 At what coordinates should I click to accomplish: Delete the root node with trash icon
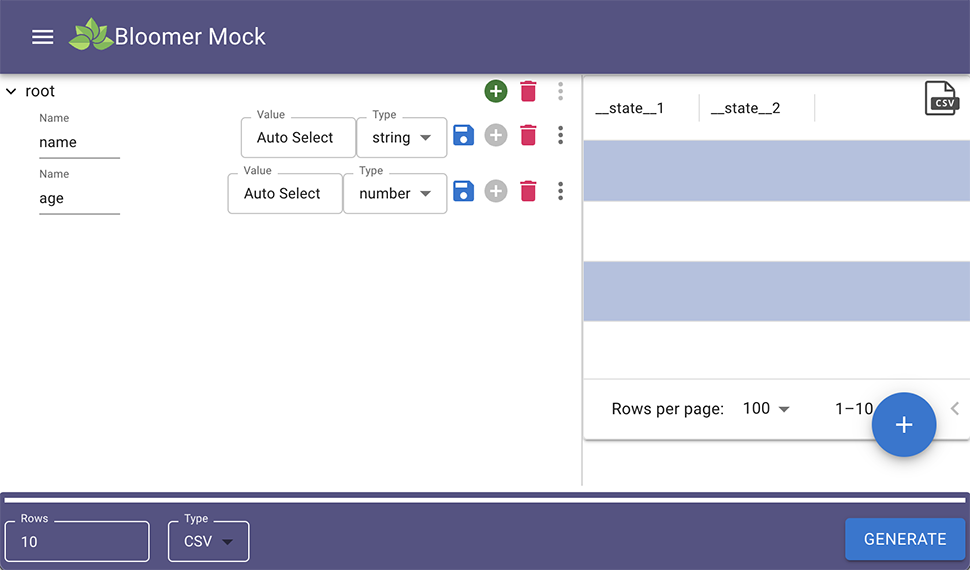coord(528,92)
